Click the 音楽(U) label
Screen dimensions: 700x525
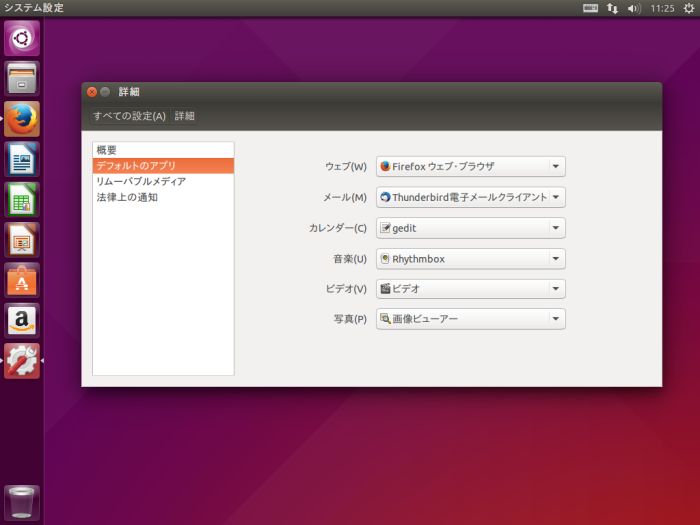350,259
